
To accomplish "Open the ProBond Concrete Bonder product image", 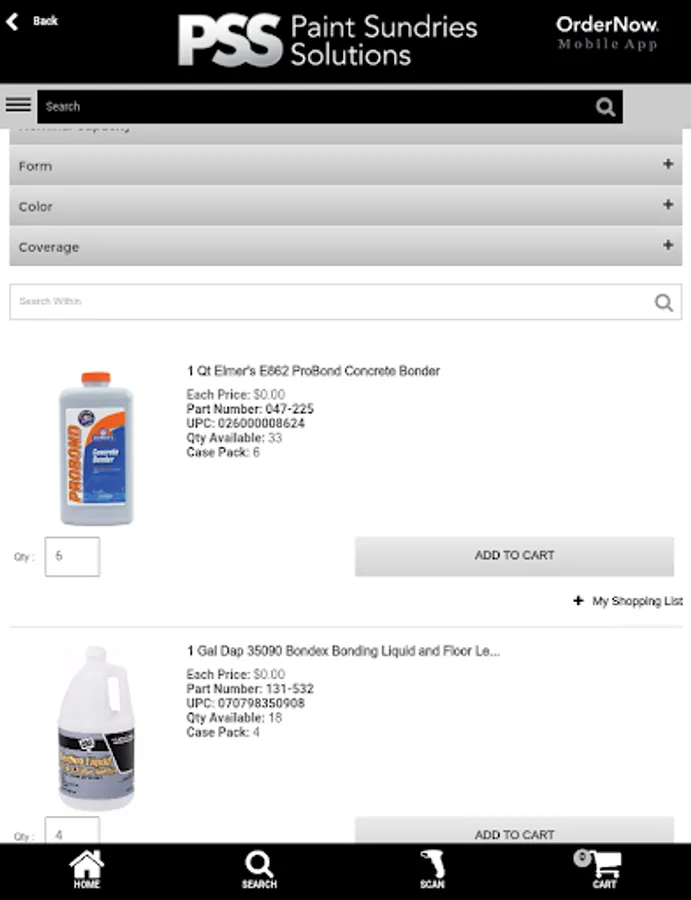I will pyautogui.click(x=95, y=447).
